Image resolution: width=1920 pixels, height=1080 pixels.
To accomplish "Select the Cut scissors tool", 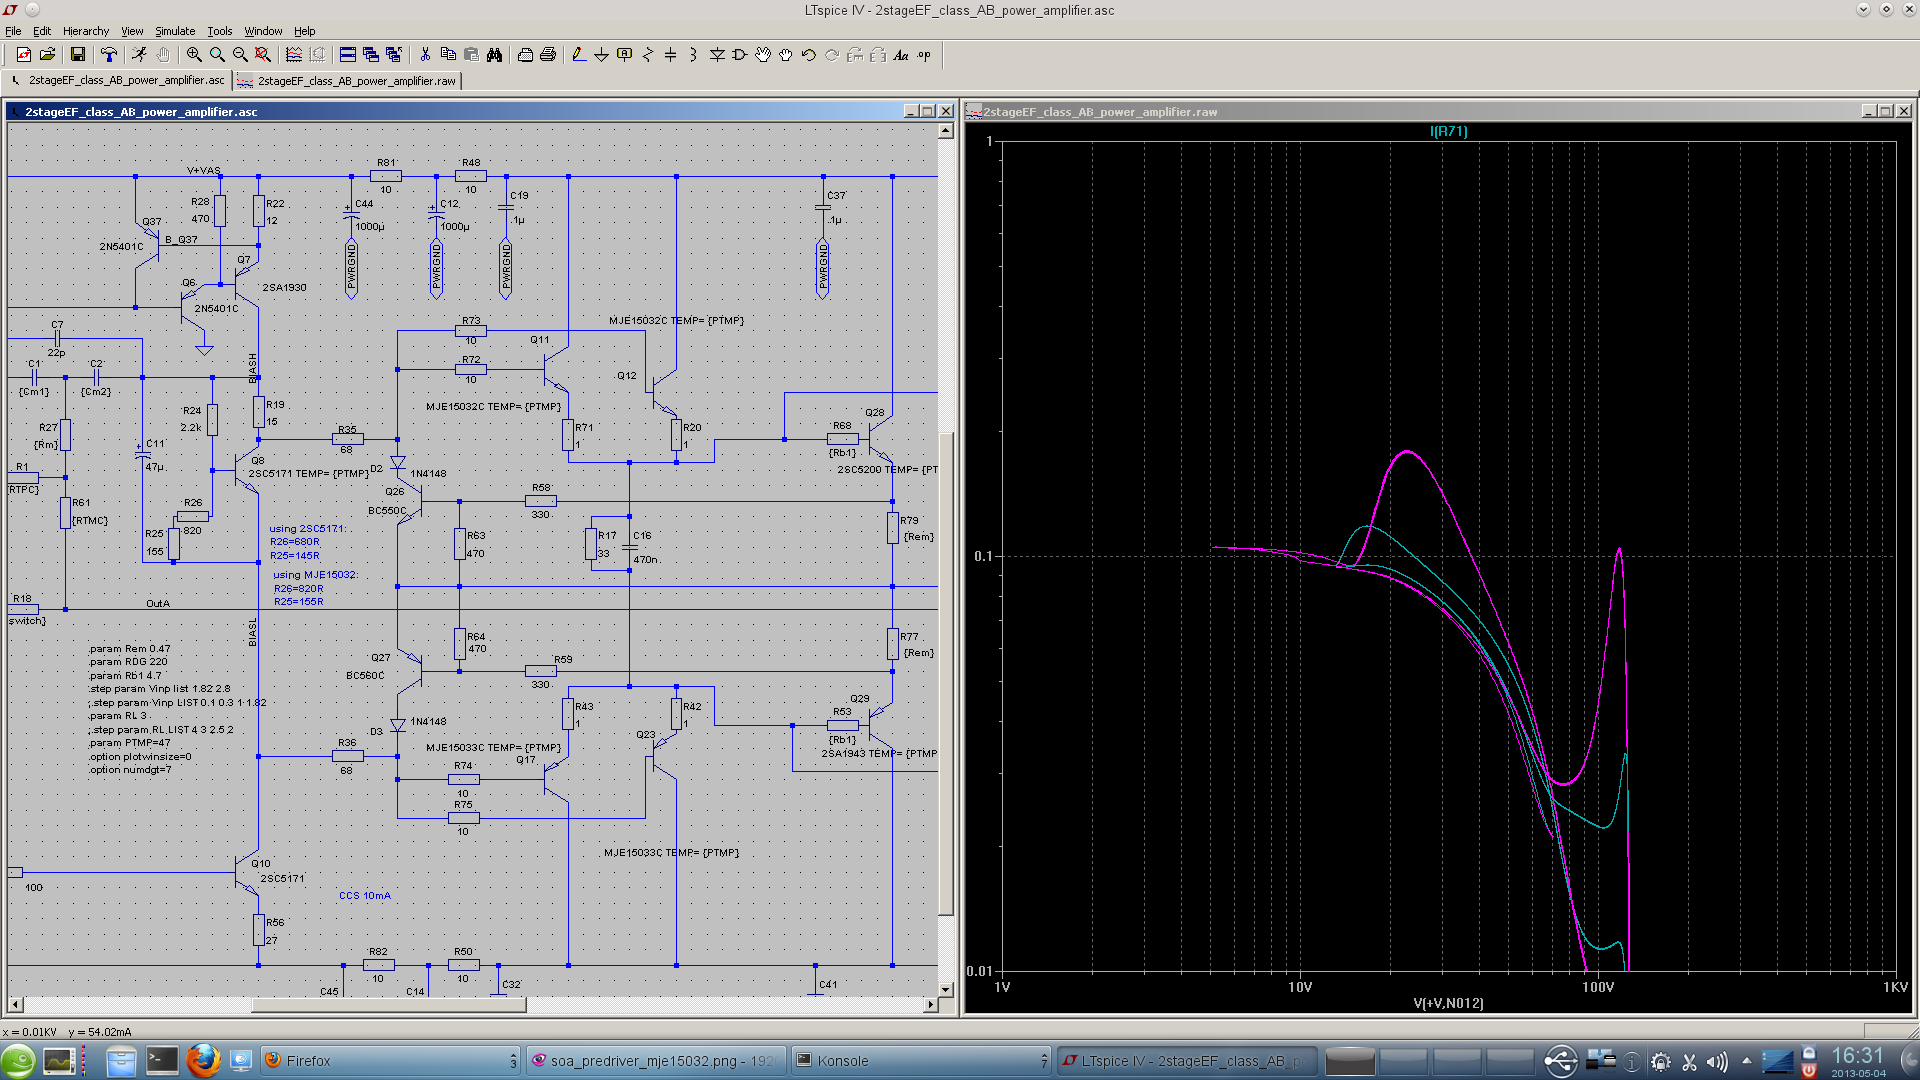I will click(x=425, y=55).
